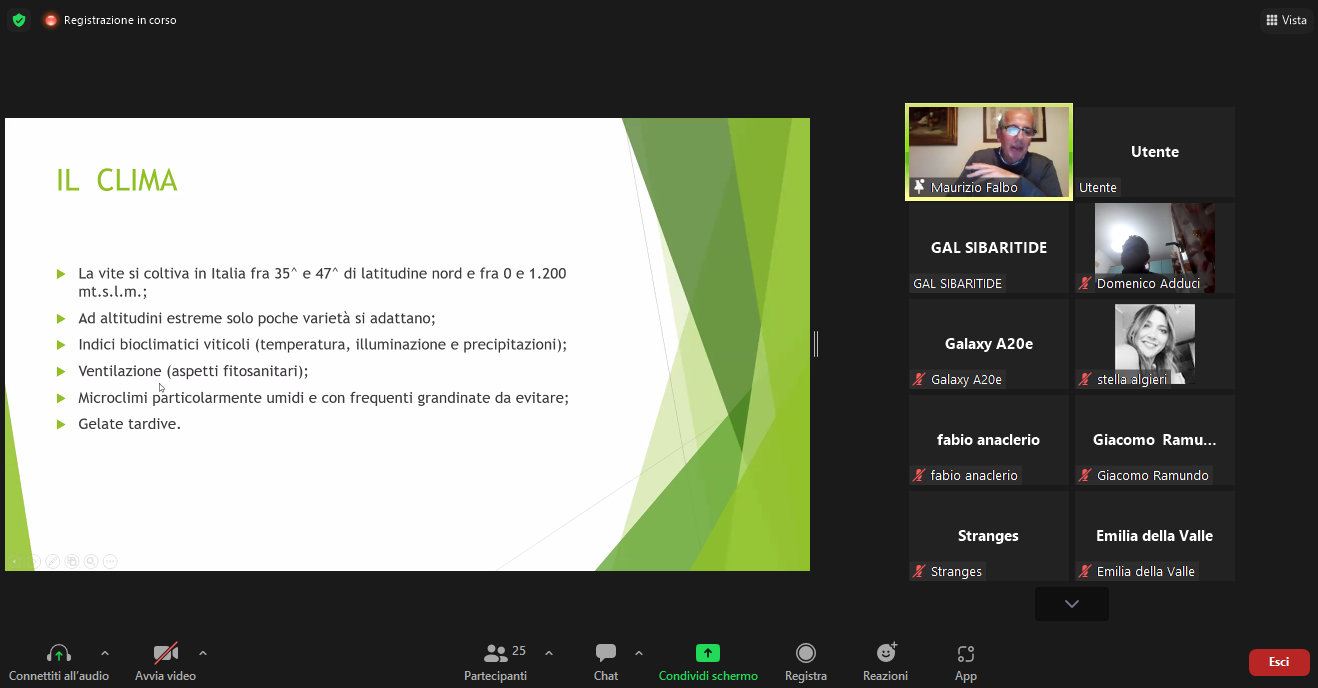Click the slide's previous arrow icon

click(x=15, y=561)
